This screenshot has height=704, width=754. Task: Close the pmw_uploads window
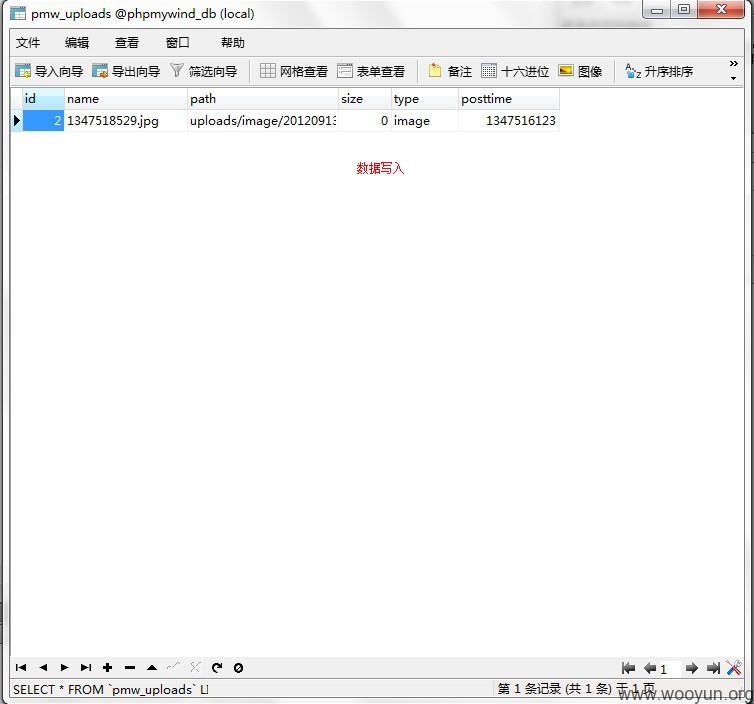pos(721,10)
